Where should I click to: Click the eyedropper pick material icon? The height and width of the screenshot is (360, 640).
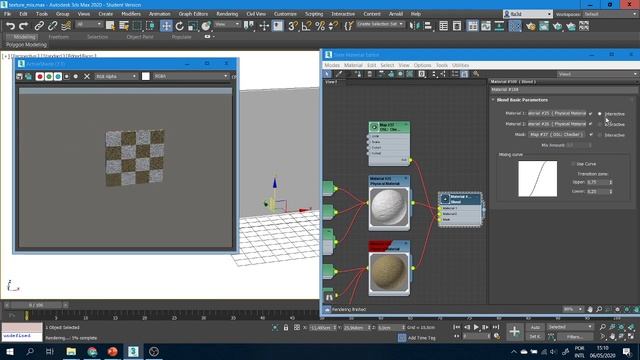(339, 74)
